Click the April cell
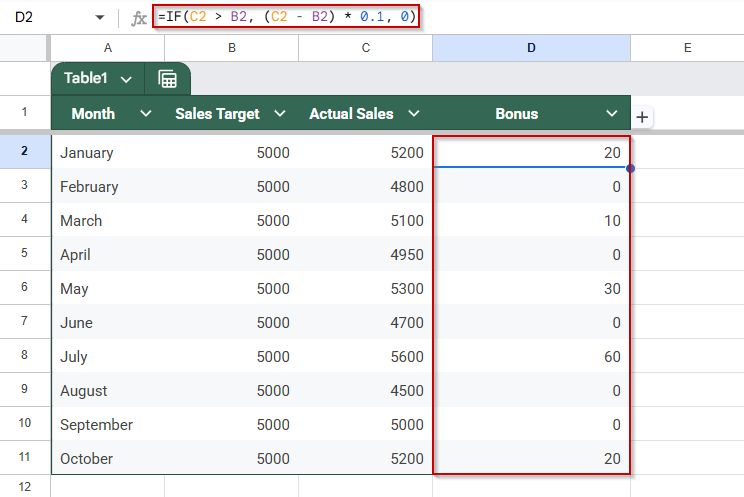 point(108,254)
